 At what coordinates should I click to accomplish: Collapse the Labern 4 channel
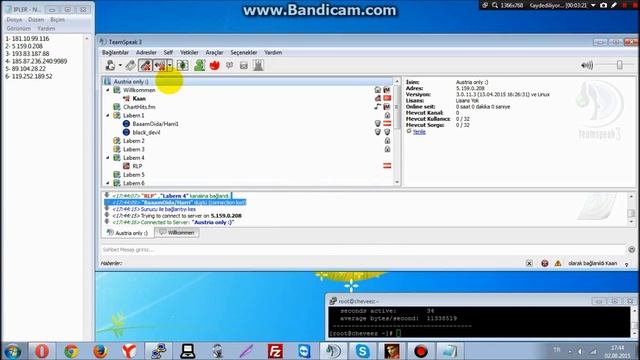108,158
